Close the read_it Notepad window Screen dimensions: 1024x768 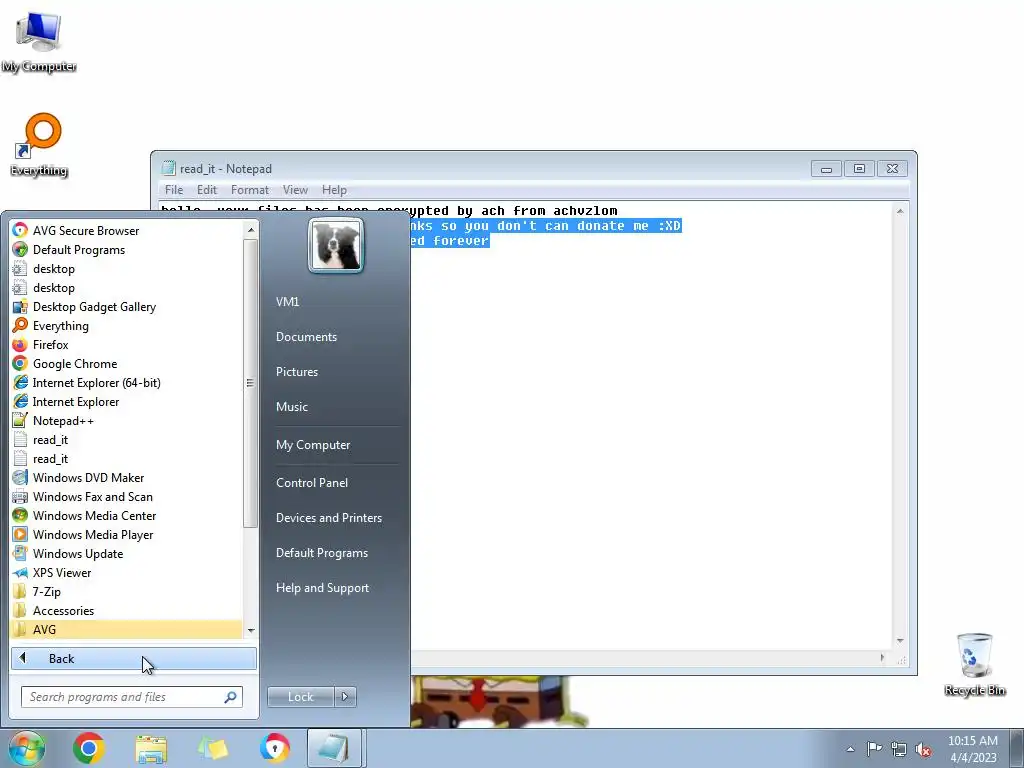click(x=892, y=168)
